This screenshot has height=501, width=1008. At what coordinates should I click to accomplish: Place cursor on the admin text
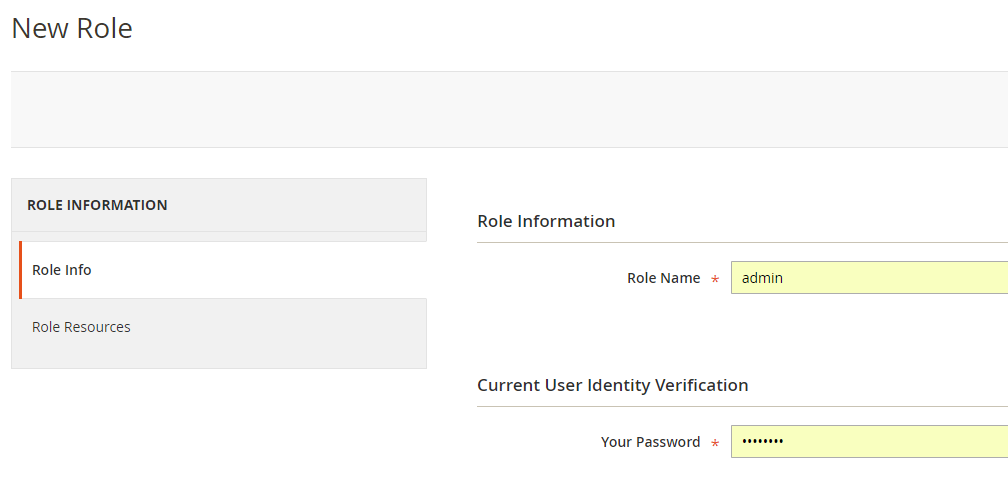(762, 278)
